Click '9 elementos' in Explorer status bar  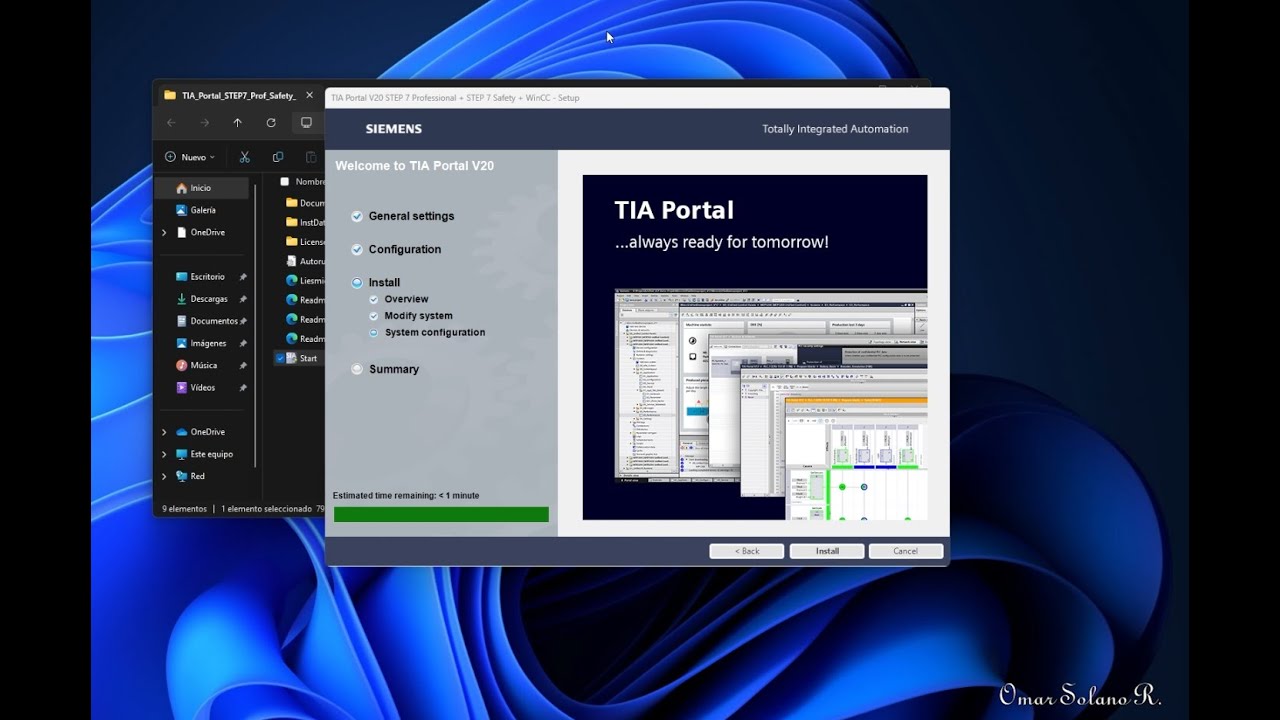(x=185, y=509)
